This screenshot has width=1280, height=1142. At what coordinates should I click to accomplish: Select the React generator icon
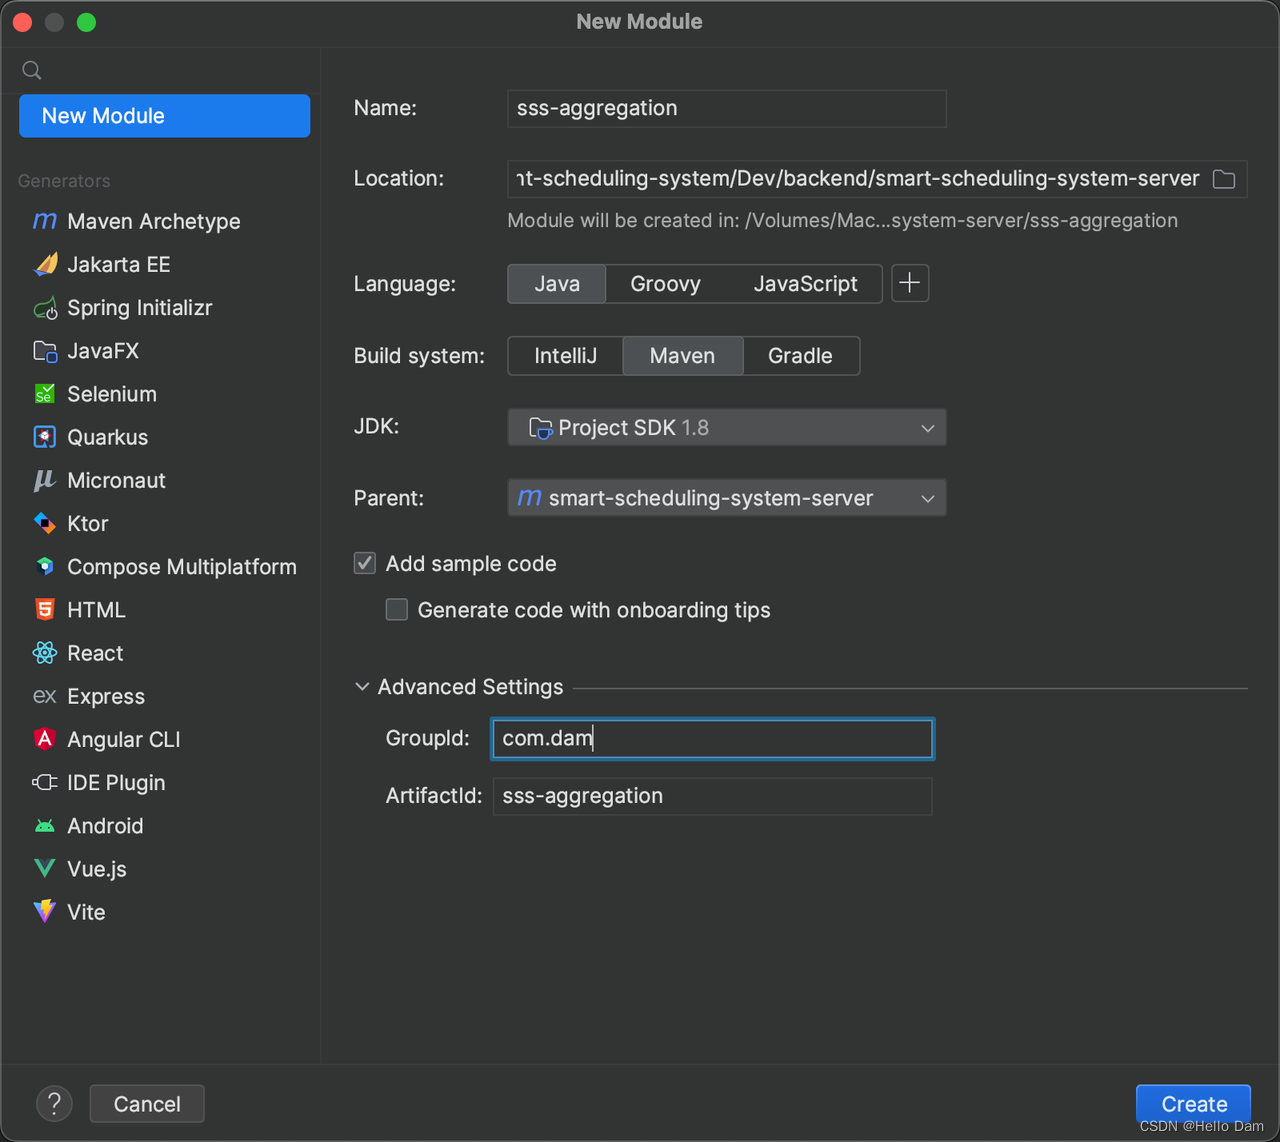(45, 653)
